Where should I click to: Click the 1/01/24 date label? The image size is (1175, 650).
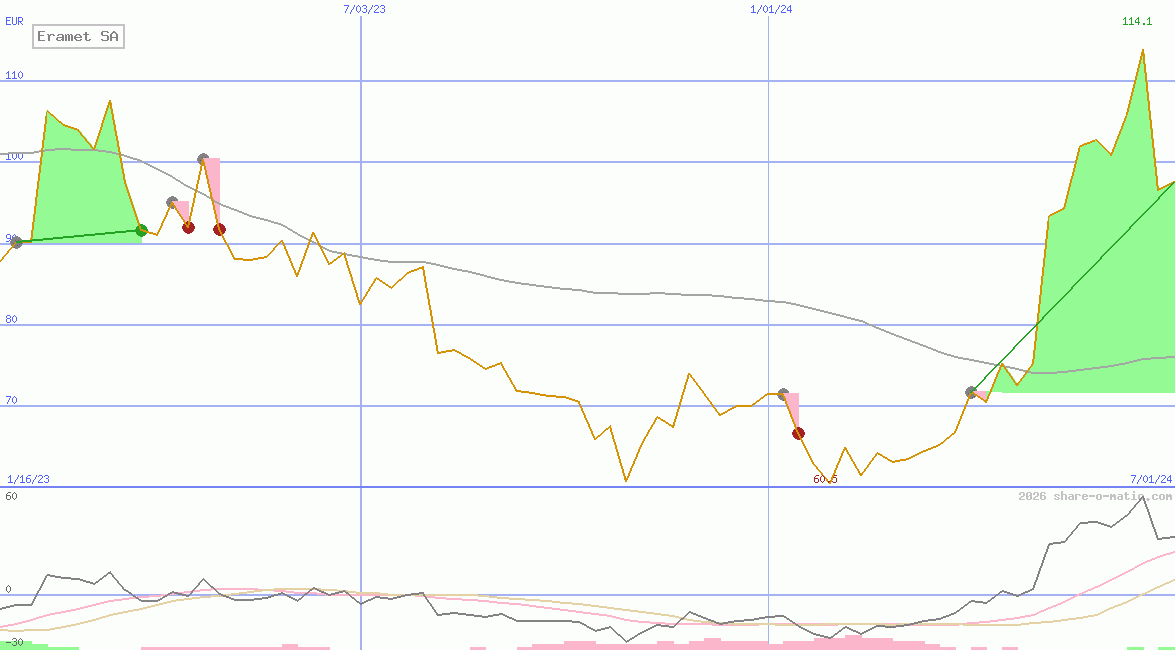[771, 9]
